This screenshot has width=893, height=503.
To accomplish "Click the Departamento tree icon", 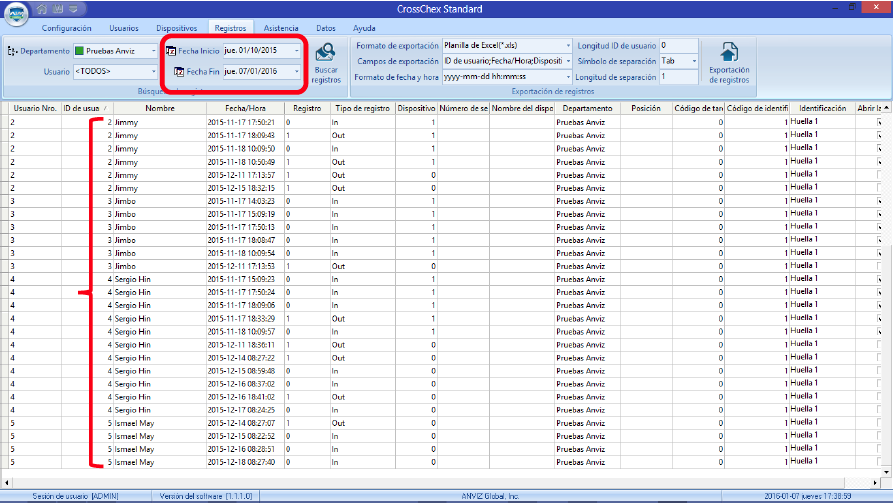I will 13,51.
